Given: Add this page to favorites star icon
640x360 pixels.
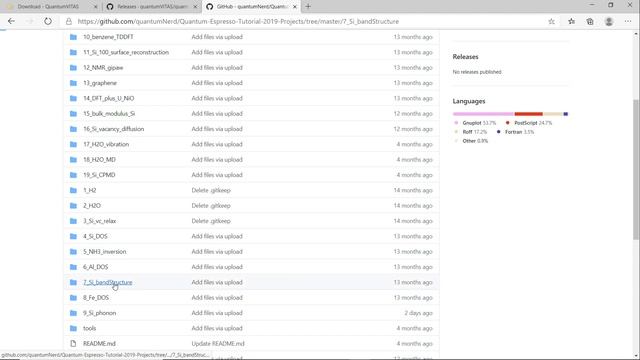Looking at the screenshot, I should (x=551, y=21).
